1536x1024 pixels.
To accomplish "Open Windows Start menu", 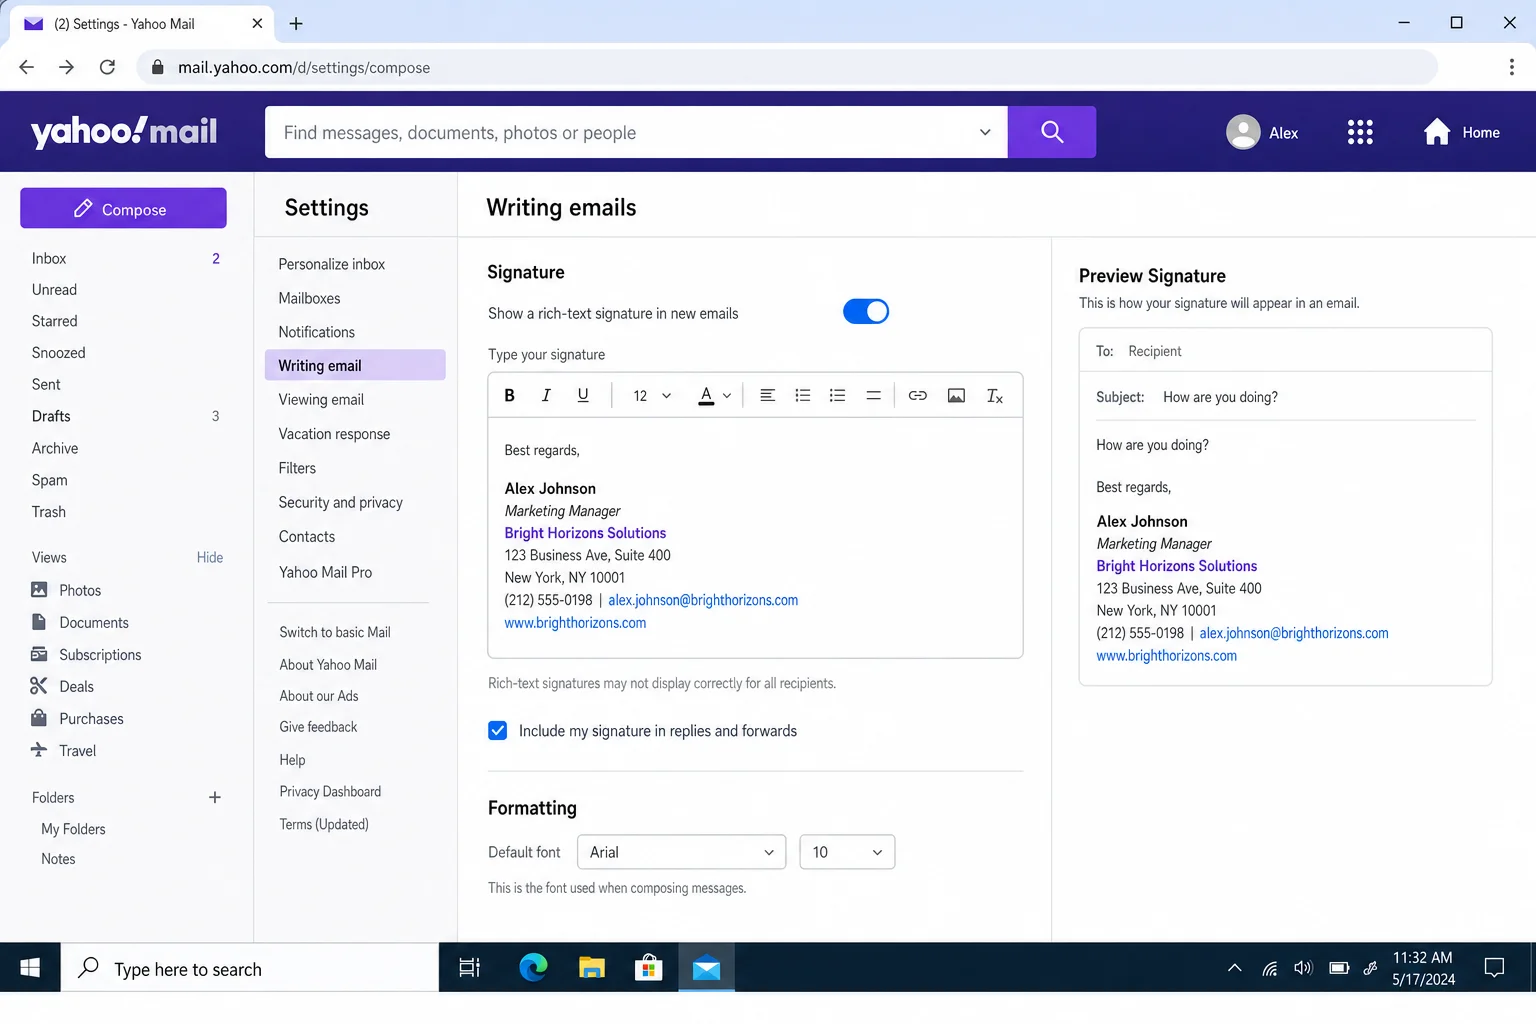I will click(30, 967).
